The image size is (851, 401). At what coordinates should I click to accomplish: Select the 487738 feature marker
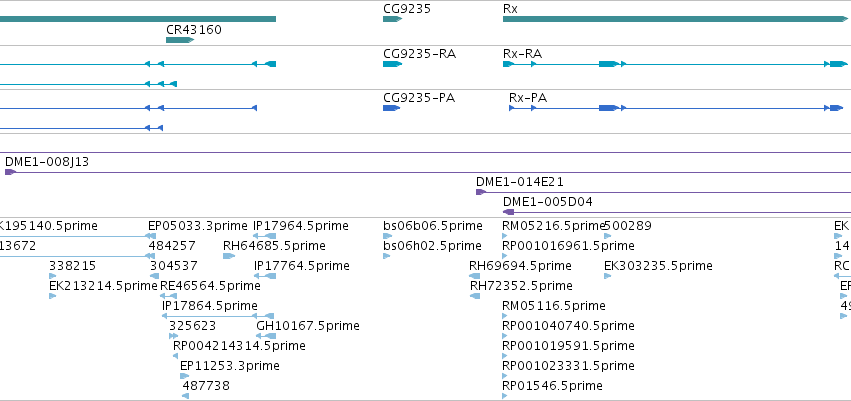pos(185,396)
